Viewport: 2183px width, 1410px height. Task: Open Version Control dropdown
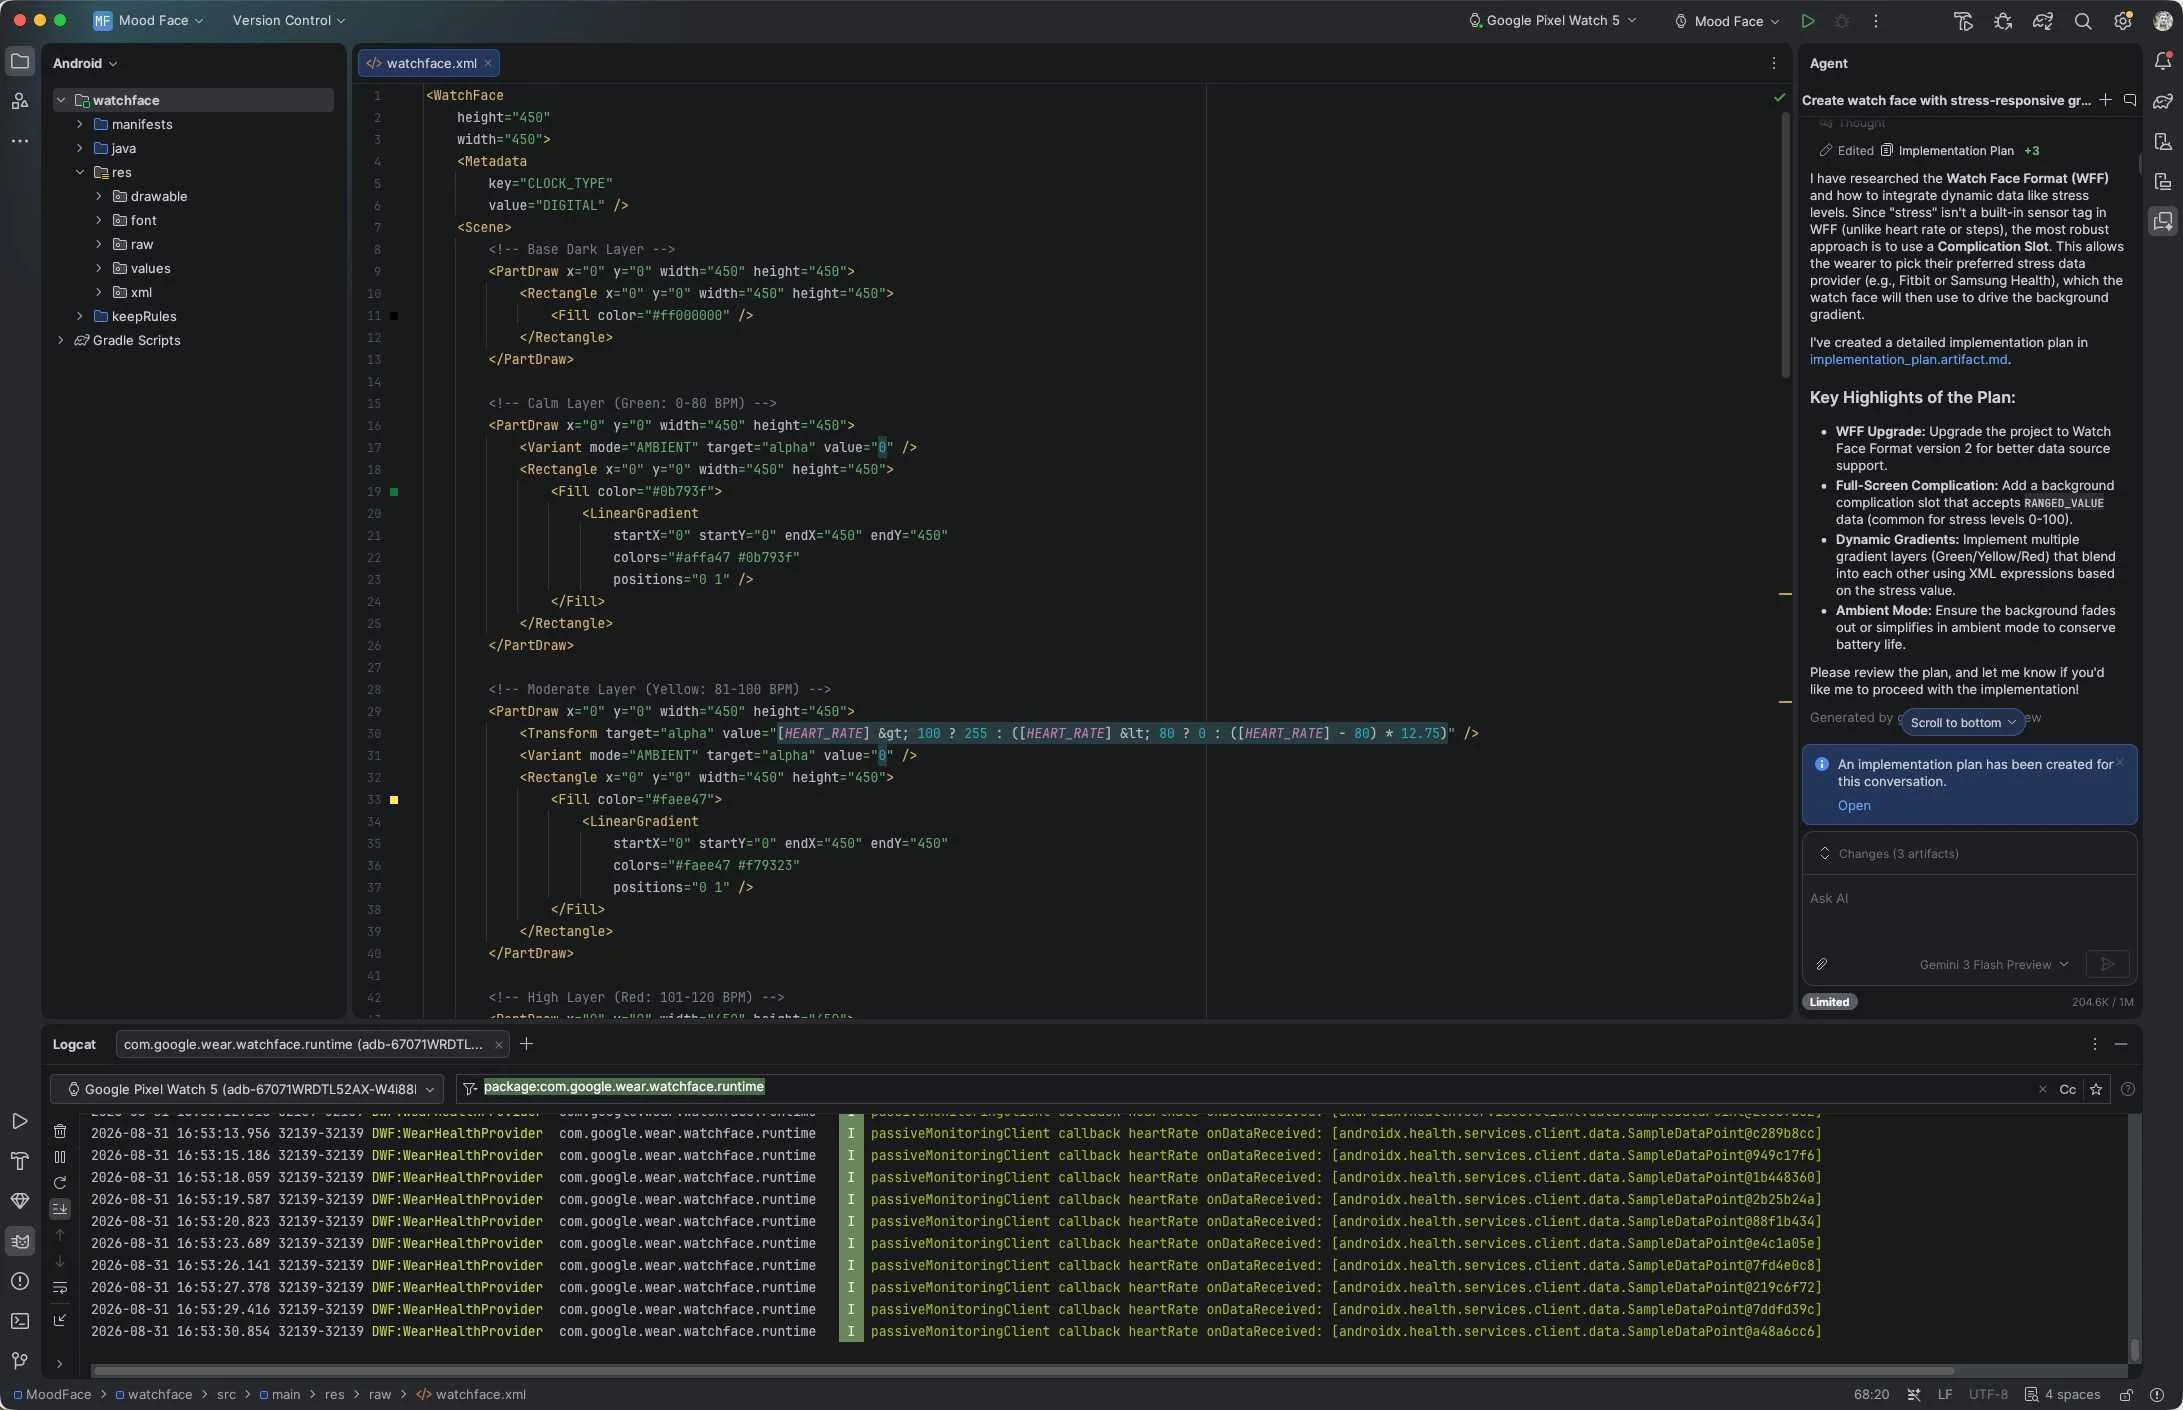coord(289,20)
